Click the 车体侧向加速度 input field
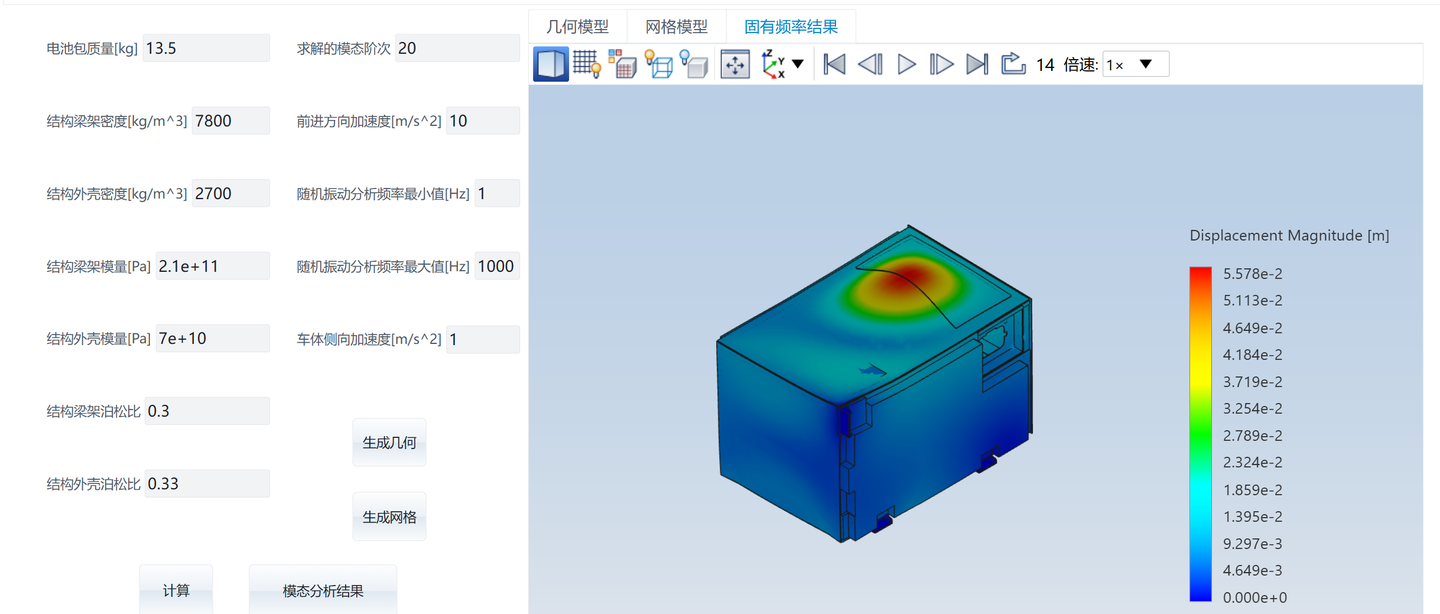This screenshot has width=1440, height=614. coord(483,339)
